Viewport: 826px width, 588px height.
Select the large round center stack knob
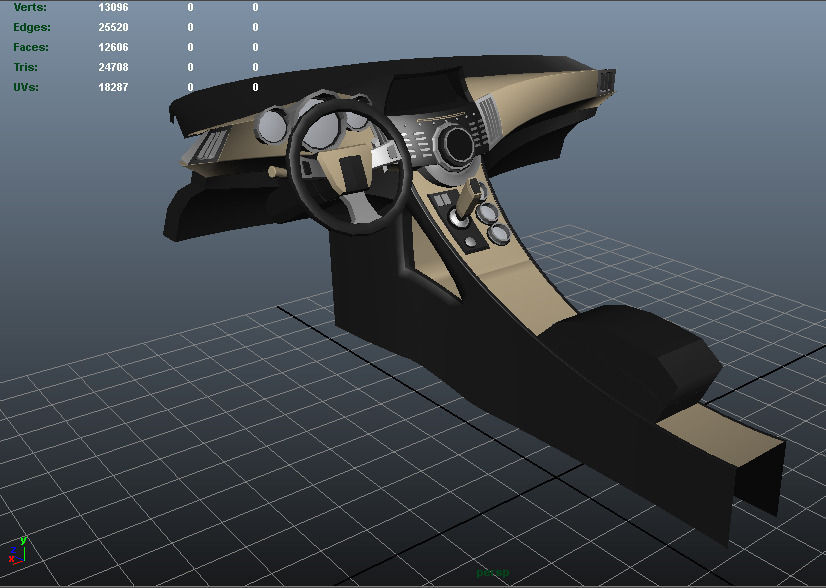(457, 144)
